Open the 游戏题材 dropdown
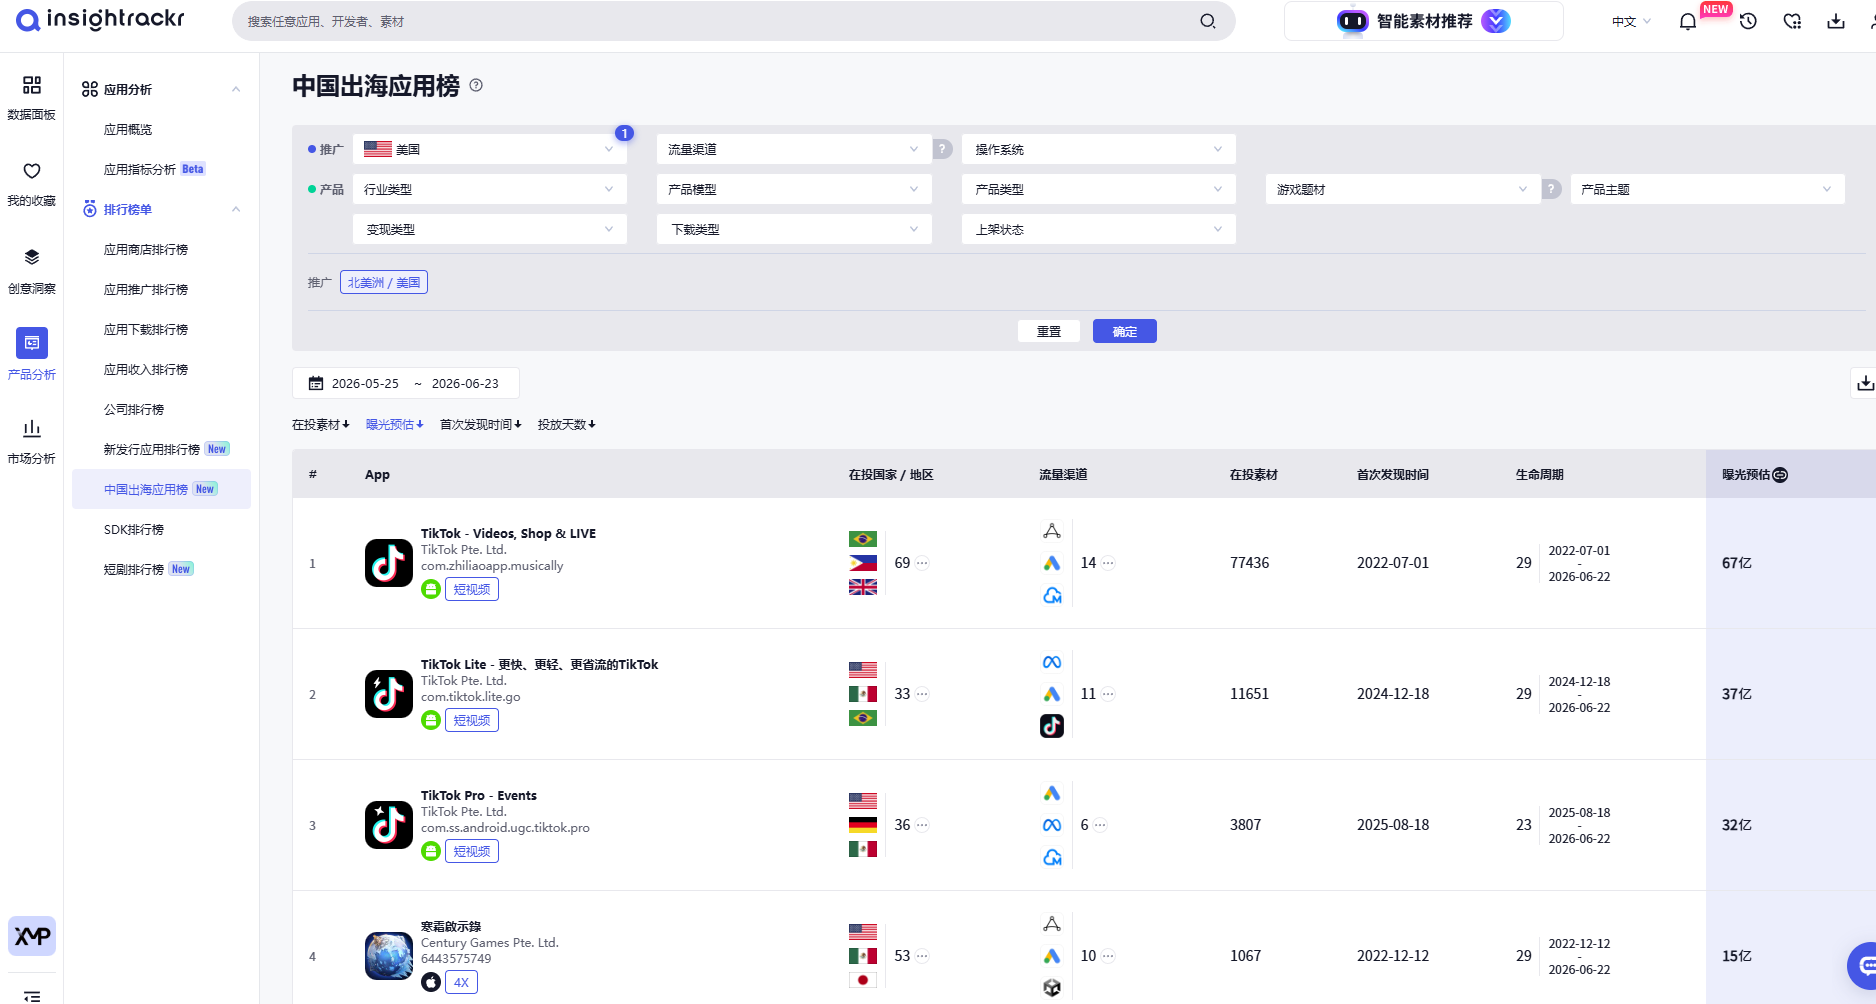1876x1004 pixels. pyautogui.click(x=1403, y=189)
